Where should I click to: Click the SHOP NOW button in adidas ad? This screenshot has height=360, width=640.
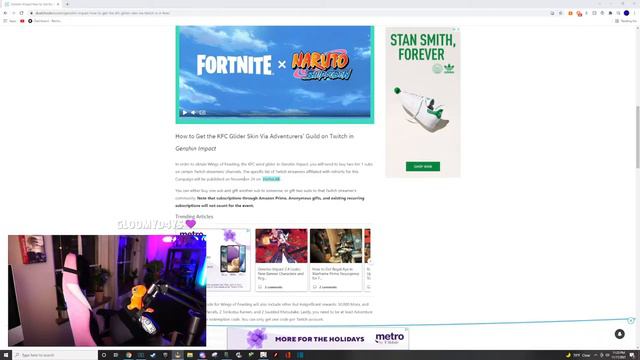[422, 167]
